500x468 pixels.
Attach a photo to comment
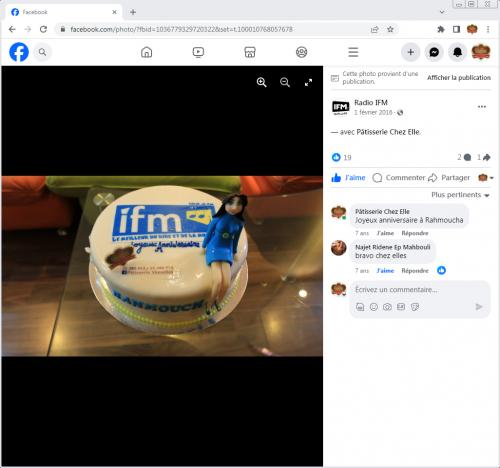pos(387,307)
